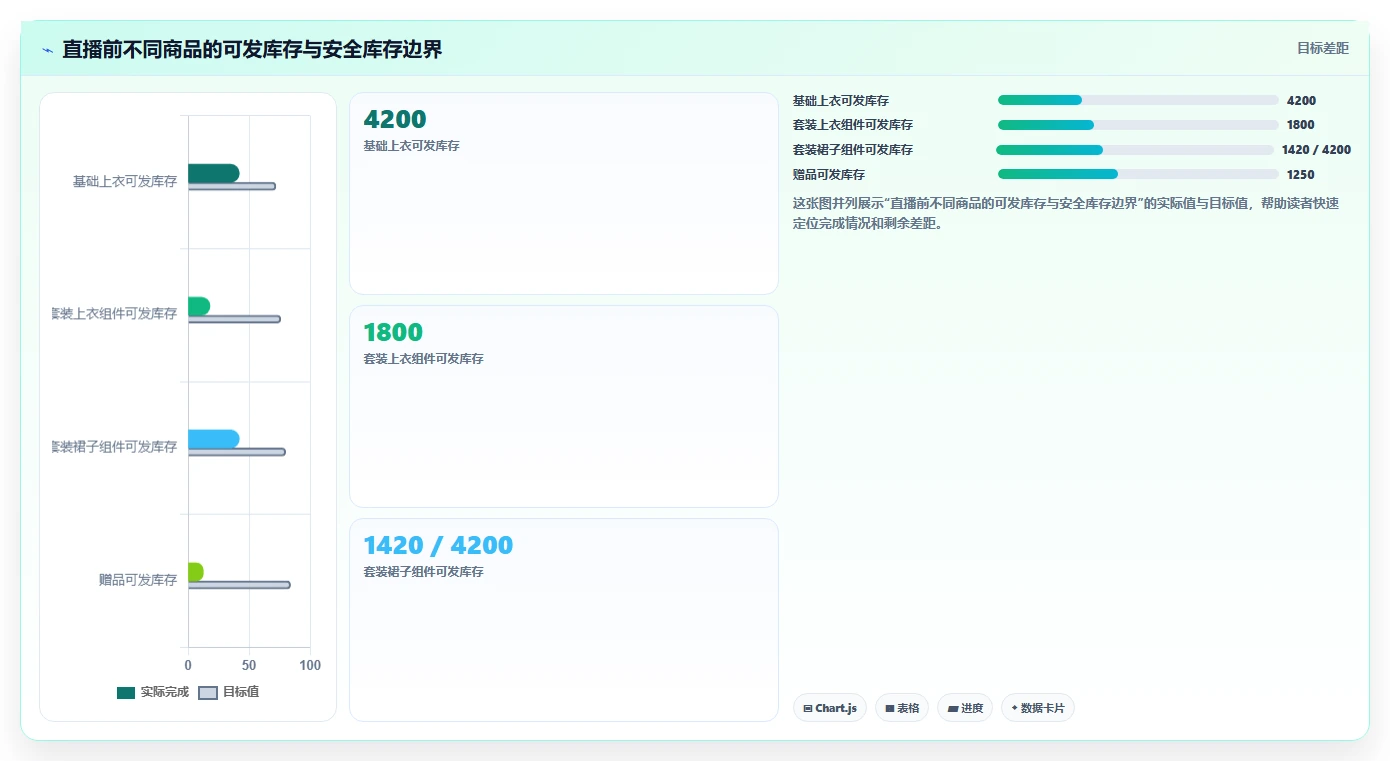Click the 目标差距 label in header
Image resolution: width=1390 pixels, height=761 pixels.
click(x=1322, y=48)
